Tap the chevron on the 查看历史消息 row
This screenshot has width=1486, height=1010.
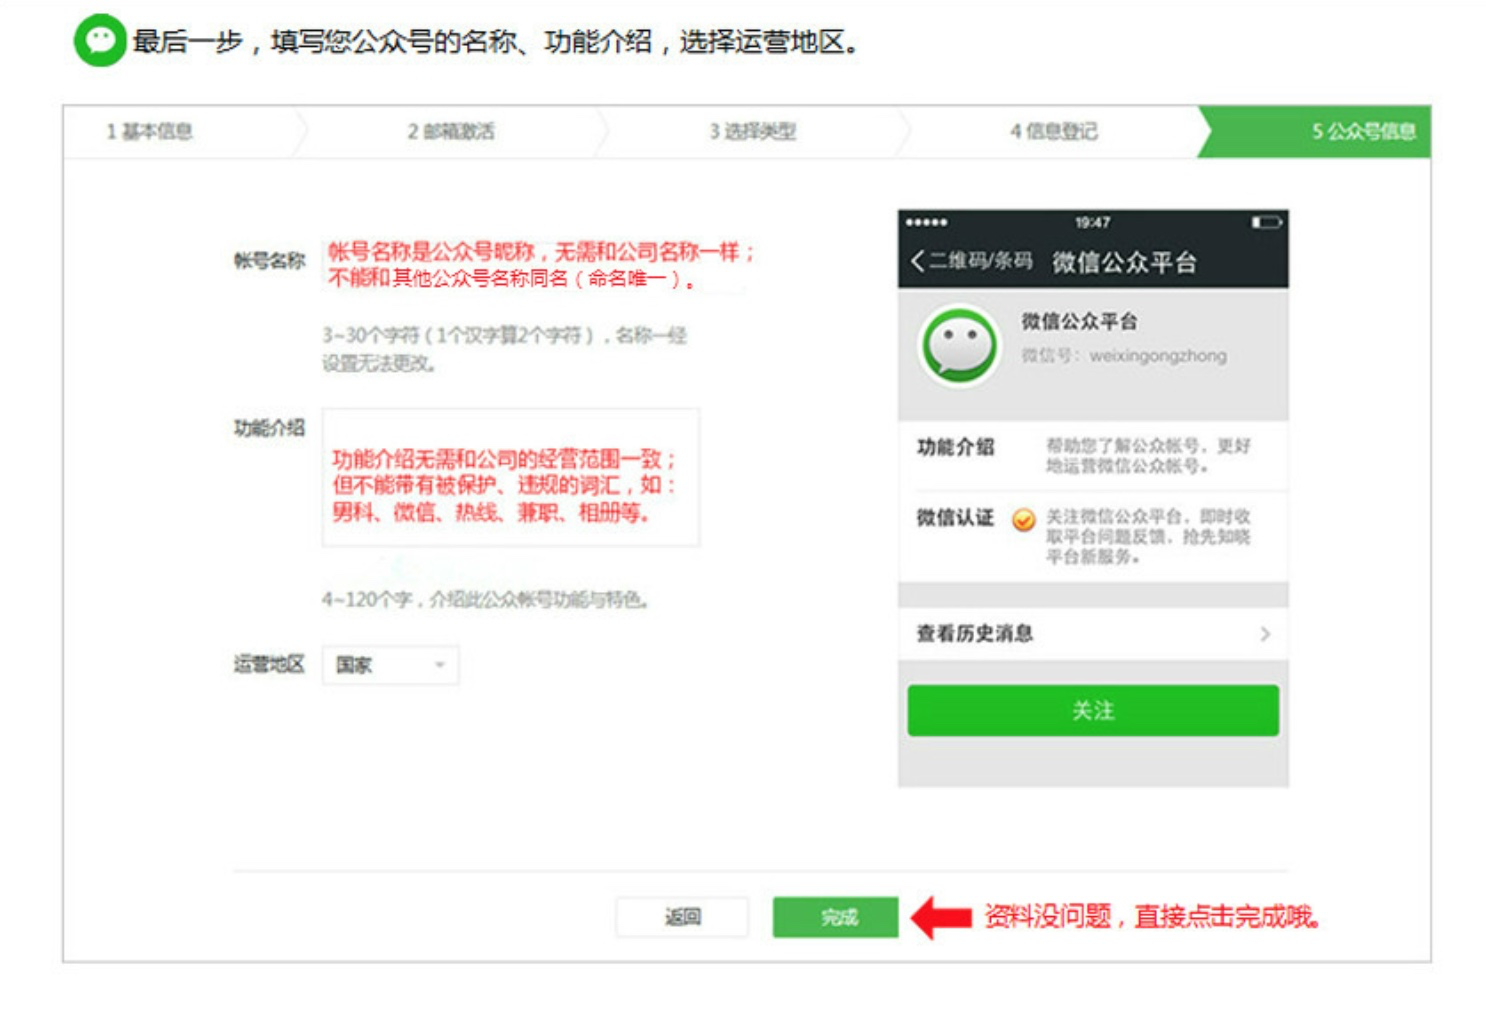pyautogui.click(x=1265, y=634)
